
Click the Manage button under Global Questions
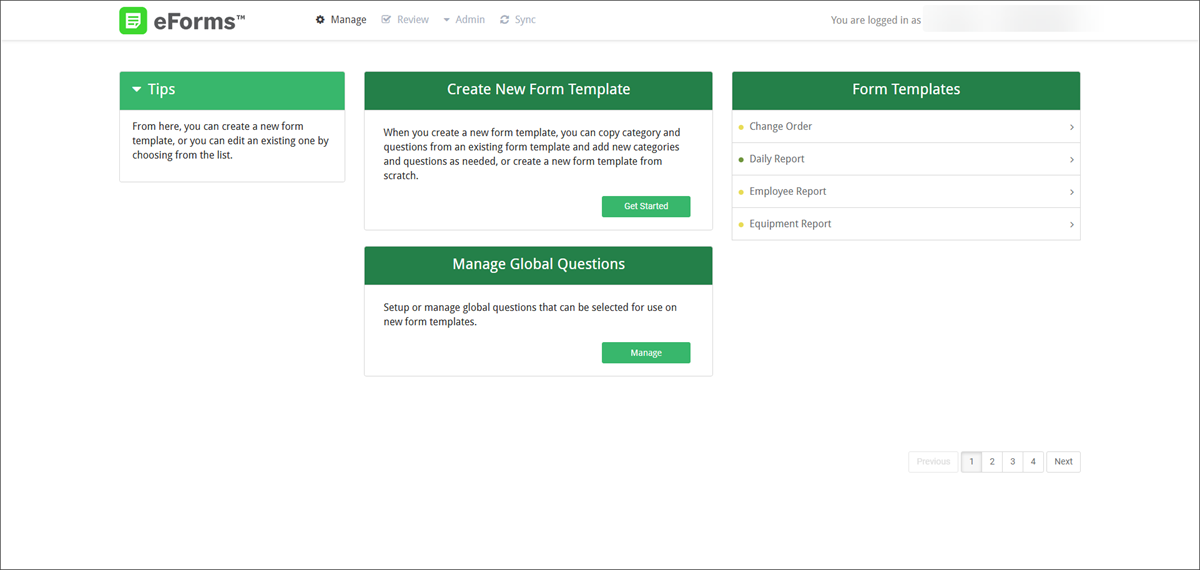pos(646,353)
